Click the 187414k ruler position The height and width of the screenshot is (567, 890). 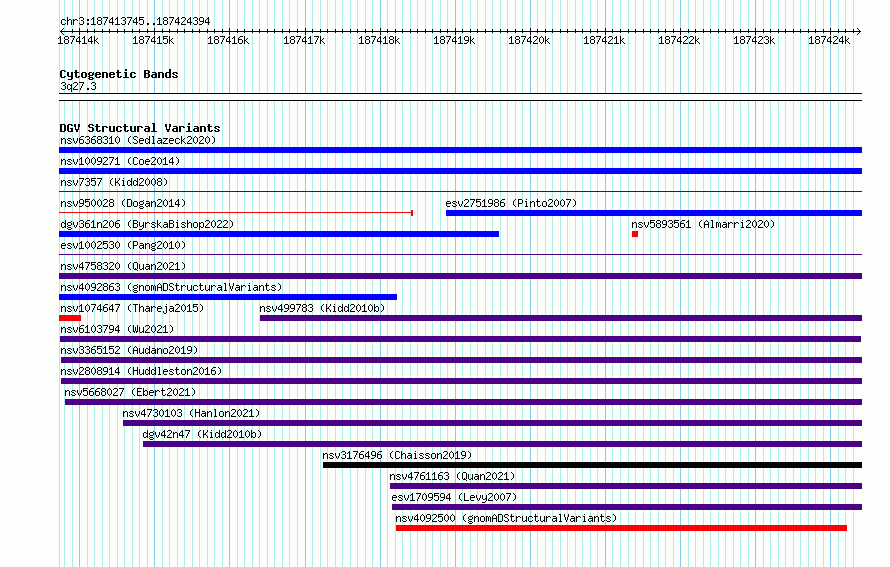pyautogui.click(x=78, y=40)
